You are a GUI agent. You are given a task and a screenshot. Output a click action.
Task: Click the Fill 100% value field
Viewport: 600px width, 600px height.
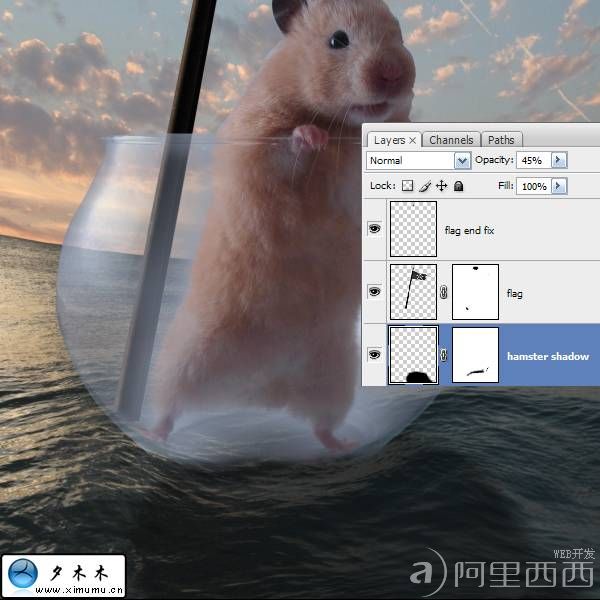533,186
